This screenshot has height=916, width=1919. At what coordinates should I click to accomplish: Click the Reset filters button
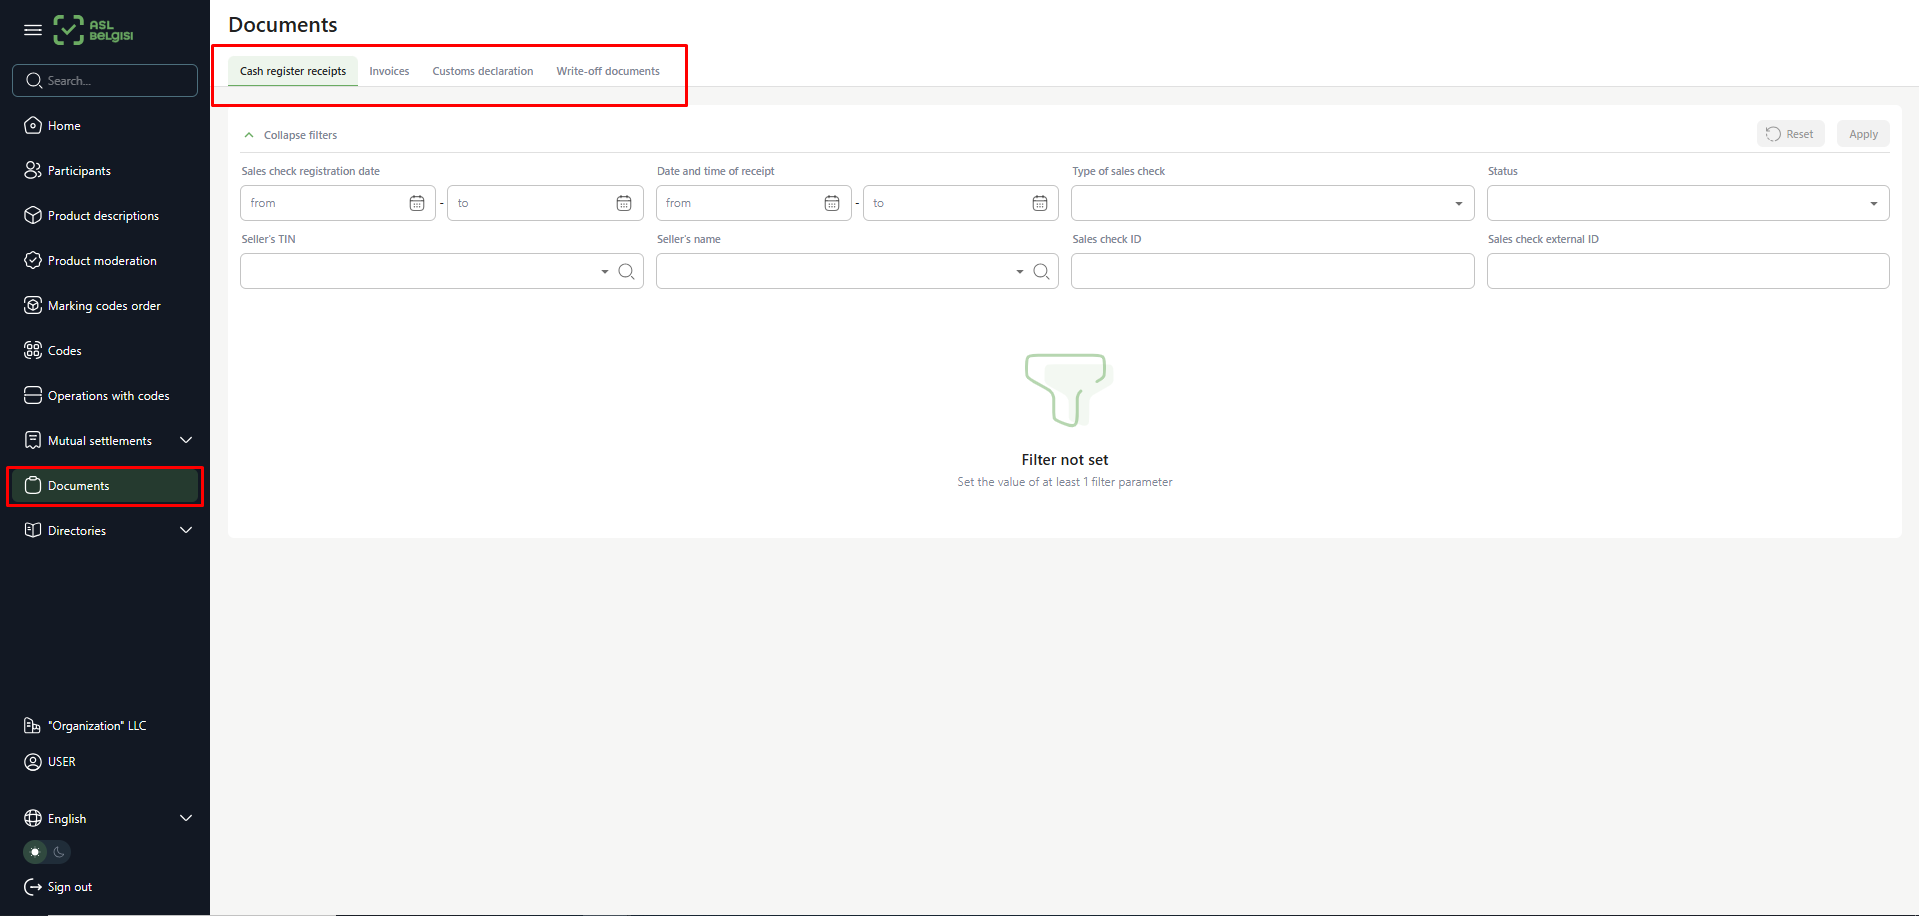click(1790, 134)
